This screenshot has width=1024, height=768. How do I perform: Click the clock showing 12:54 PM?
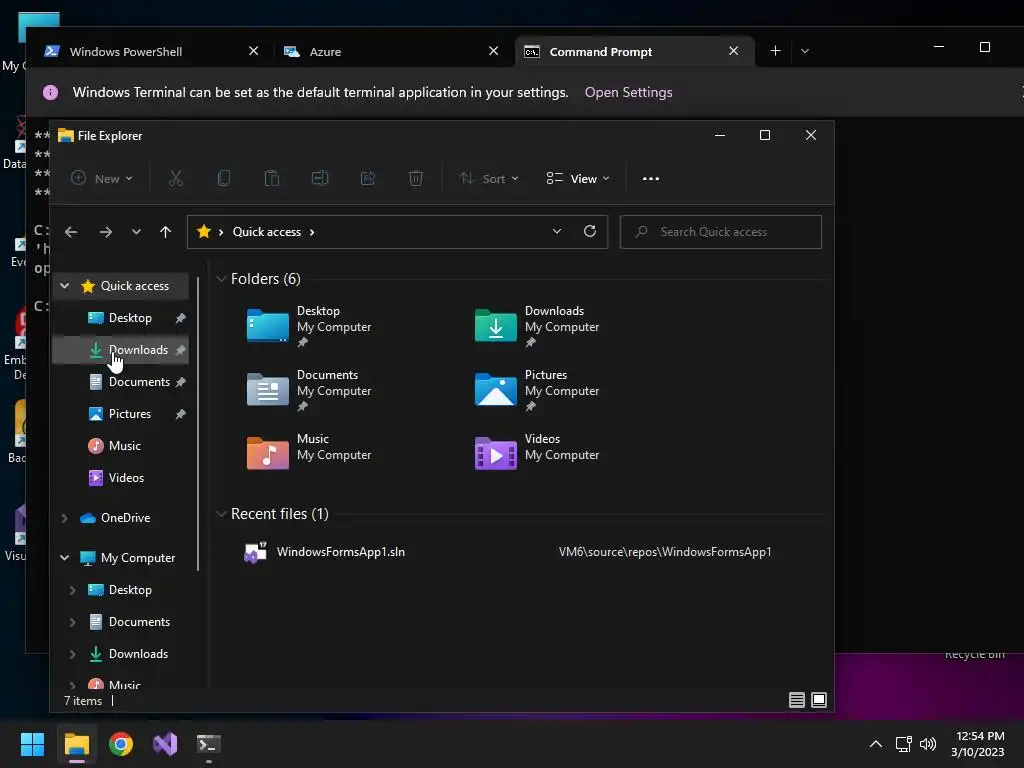[x=978, y=744]
